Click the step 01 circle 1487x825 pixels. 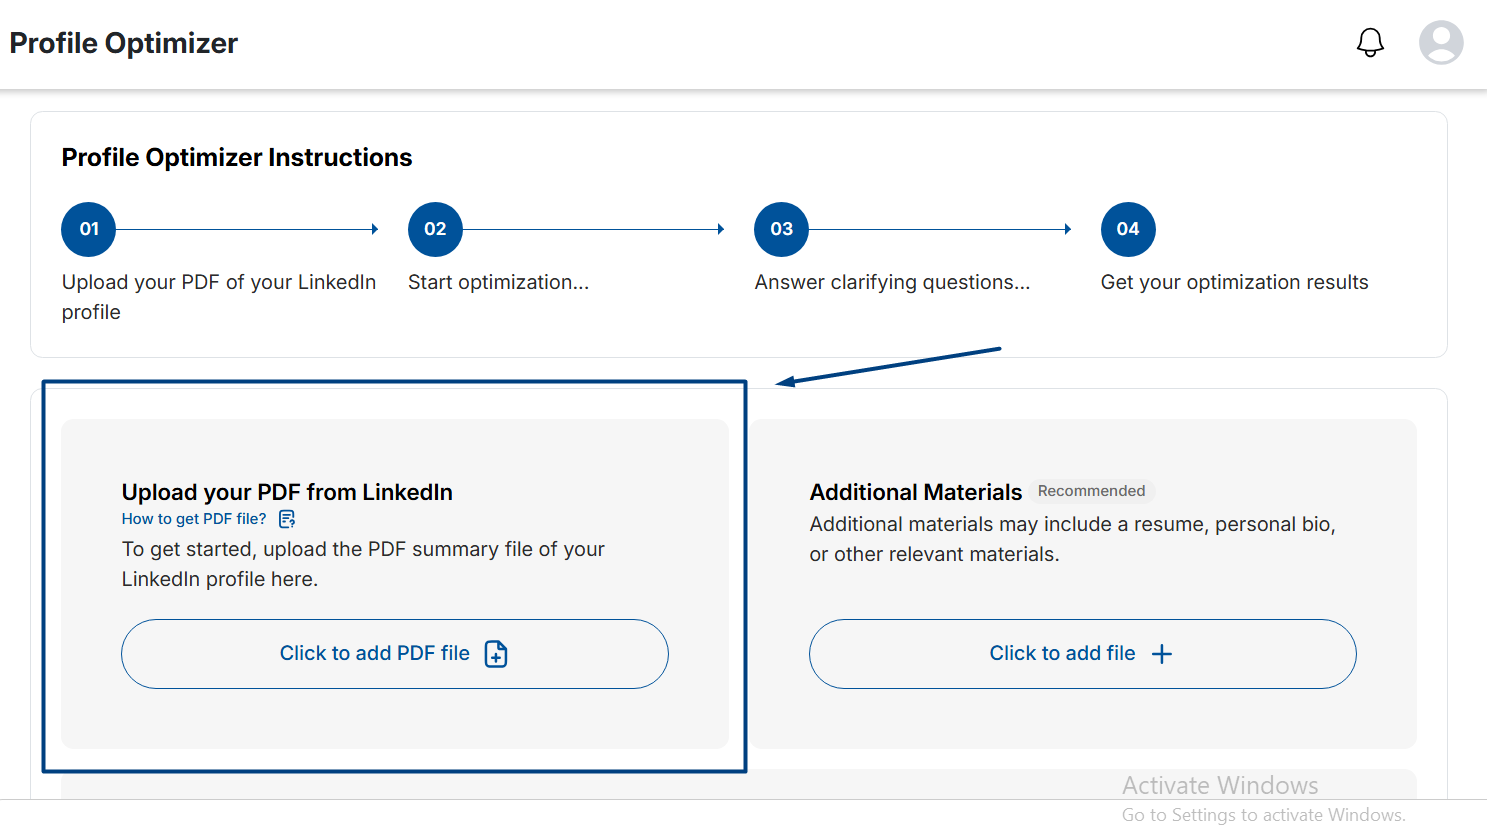click(x=89, y=229)
